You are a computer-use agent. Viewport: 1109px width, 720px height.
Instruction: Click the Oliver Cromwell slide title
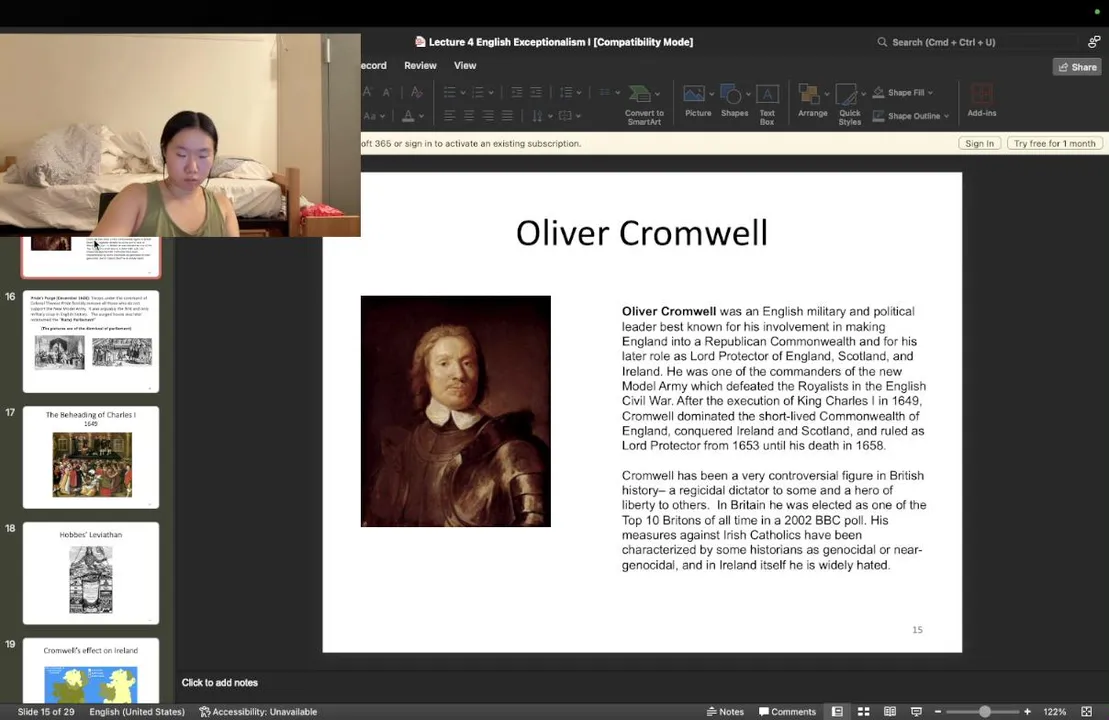coord(641,233)
